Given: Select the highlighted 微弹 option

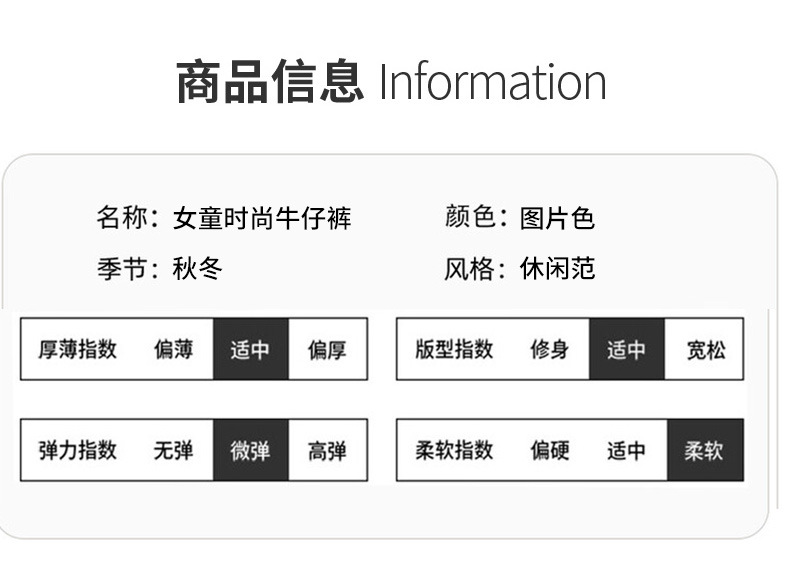Looking at the screenshot, I should pos(250,451).
